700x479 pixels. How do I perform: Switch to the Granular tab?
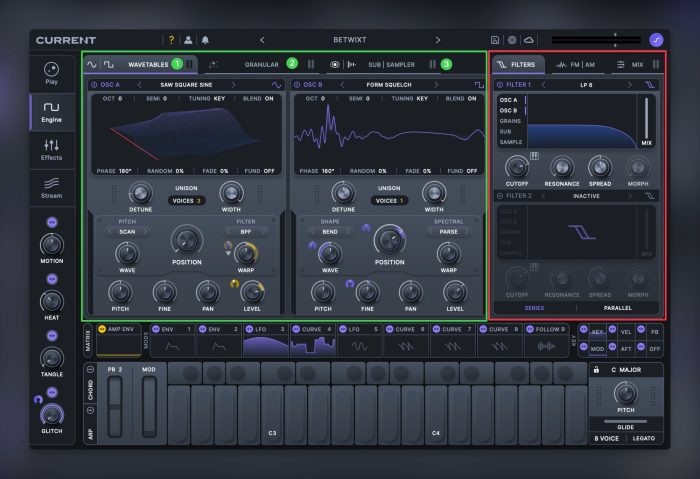[262, 65]
